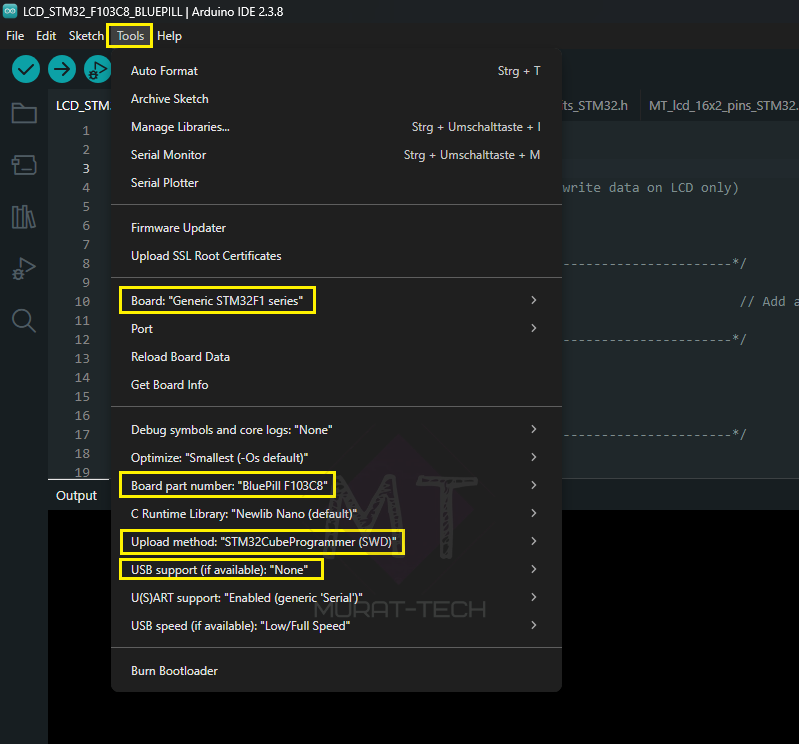Click the Upload arrow button
This screenshot has height=744, width=799.
[x=62, y=69]
